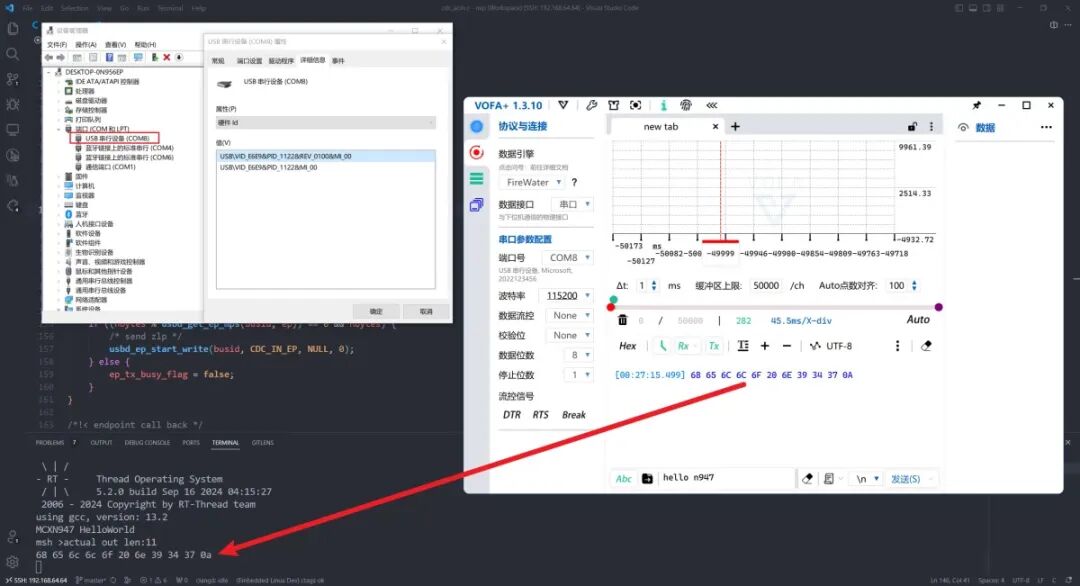Viewport: 1080px width, 586px height.
Task: Open the FireWater data engine dropdown
Action: tap(534, 182)
